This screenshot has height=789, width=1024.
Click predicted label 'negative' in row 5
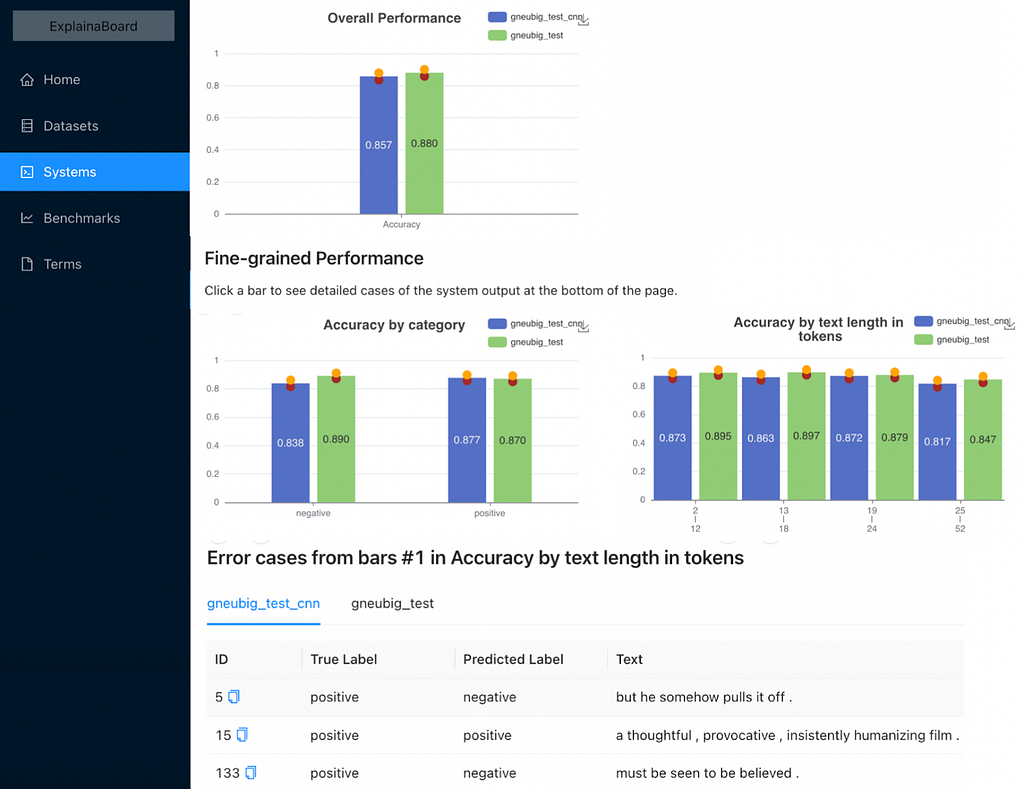pos(490,697)
